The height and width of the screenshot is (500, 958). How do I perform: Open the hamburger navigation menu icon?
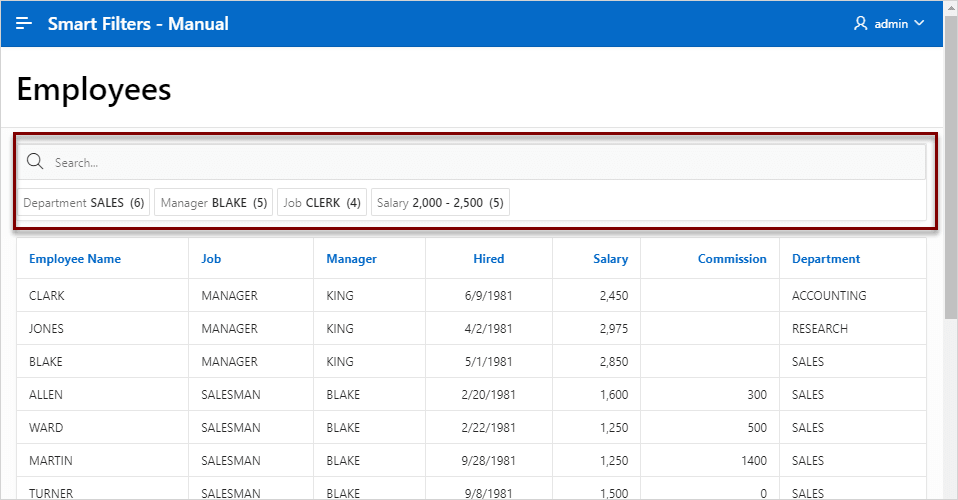pyautogui.click(x=24, y=23)
